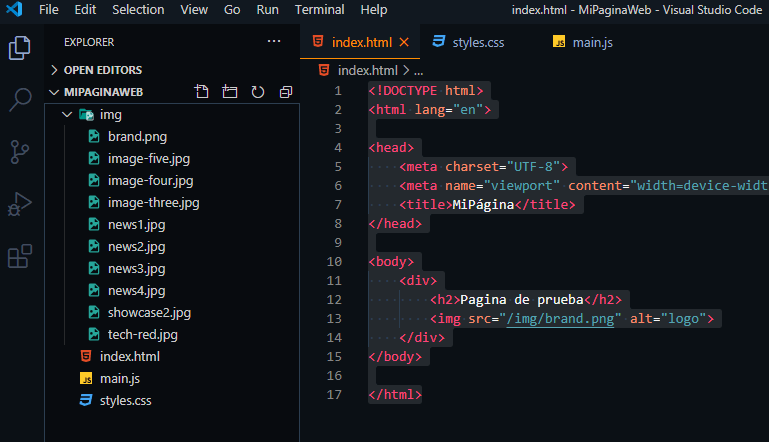Open tech-red.jpg from the file tree
Image resolution: width=769 pixels, height=442 pixels.
tap(143, 335)
